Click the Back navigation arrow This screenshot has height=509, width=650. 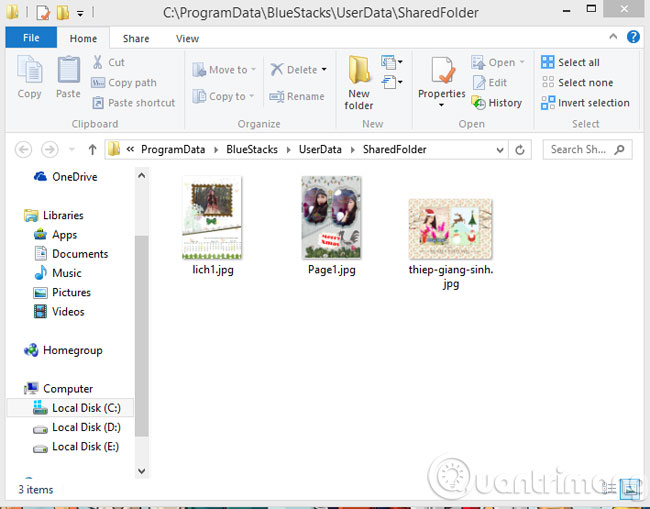pos(23,149)
